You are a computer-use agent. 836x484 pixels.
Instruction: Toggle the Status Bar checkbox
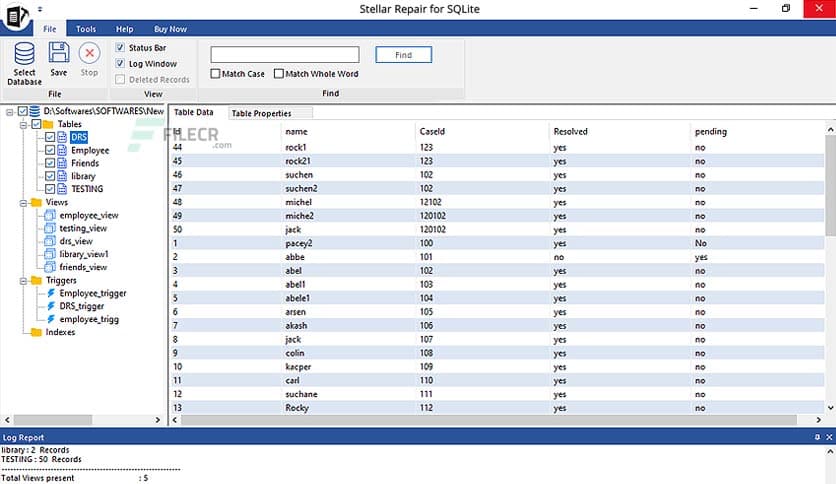pyautogui.click(x=120, y=47)
